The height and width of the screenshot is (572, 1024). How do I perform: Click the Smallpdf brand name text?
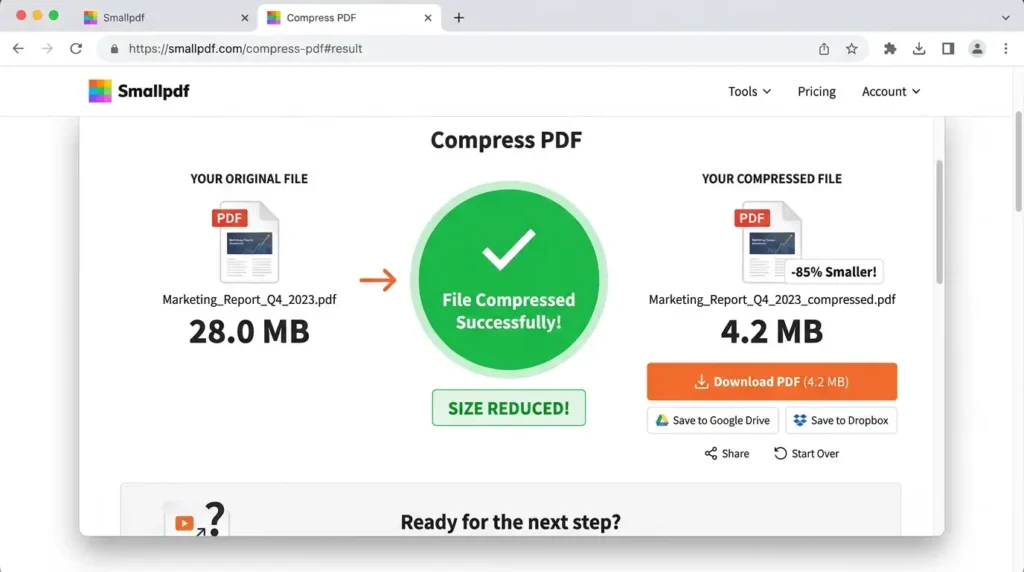point(153,91)
